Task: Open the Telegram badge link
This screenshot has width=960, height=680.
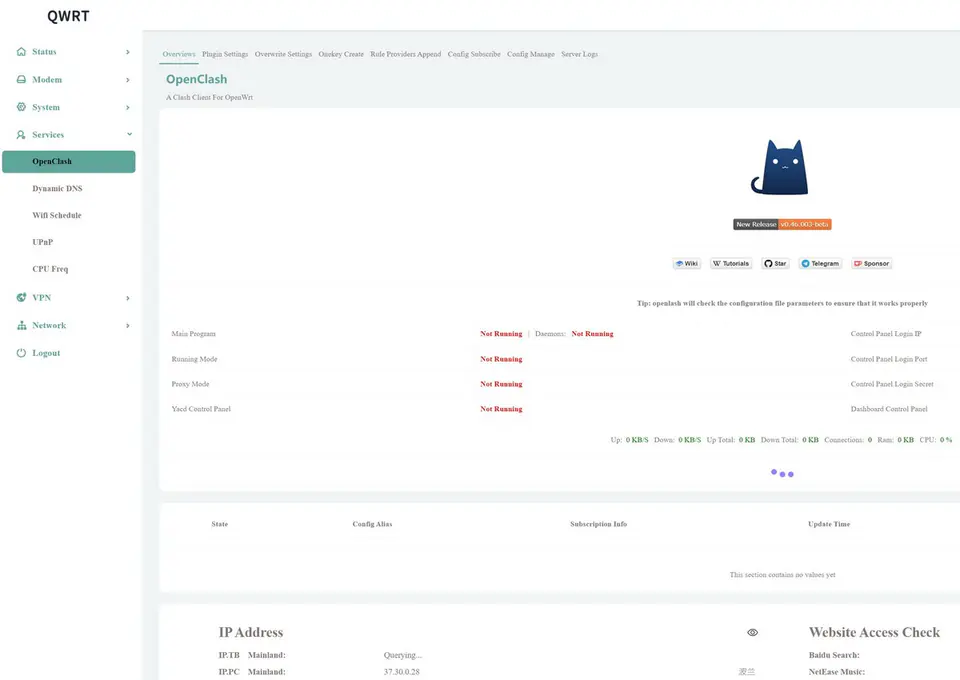Action: point(820,264)
